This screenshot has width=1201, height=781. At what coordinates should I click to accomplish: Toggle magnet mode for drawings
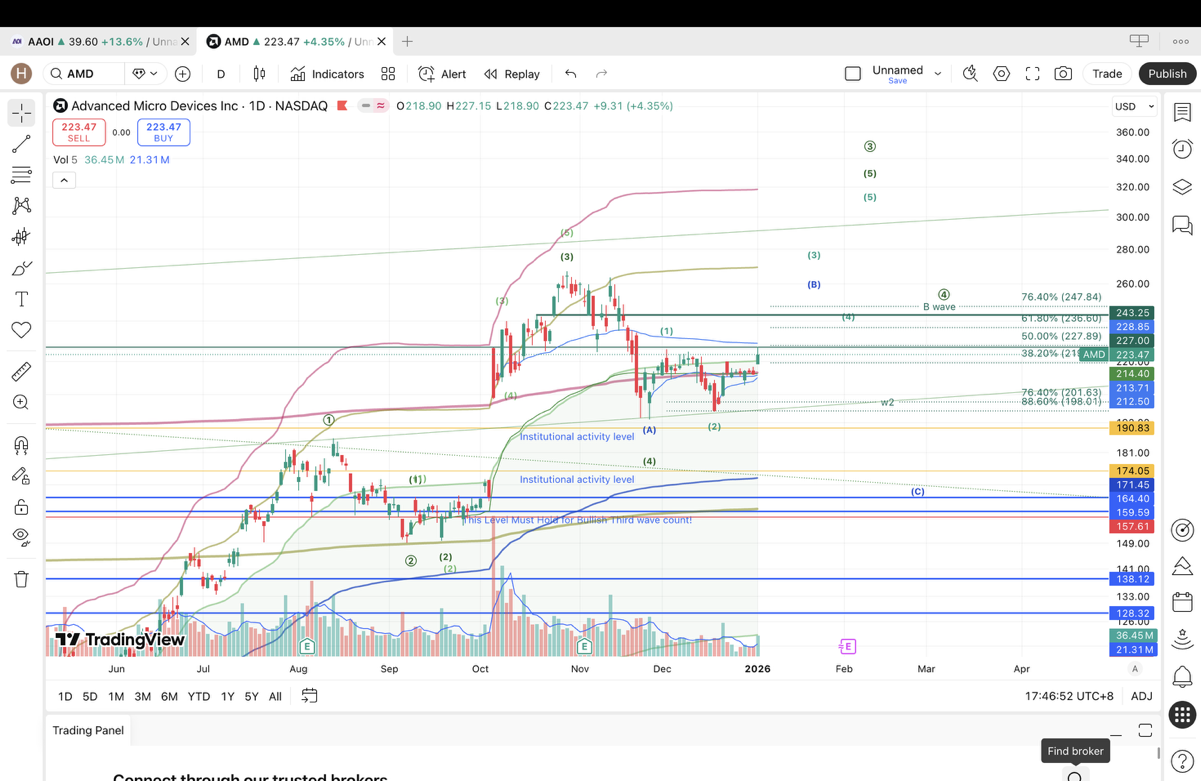pos(21,445)
